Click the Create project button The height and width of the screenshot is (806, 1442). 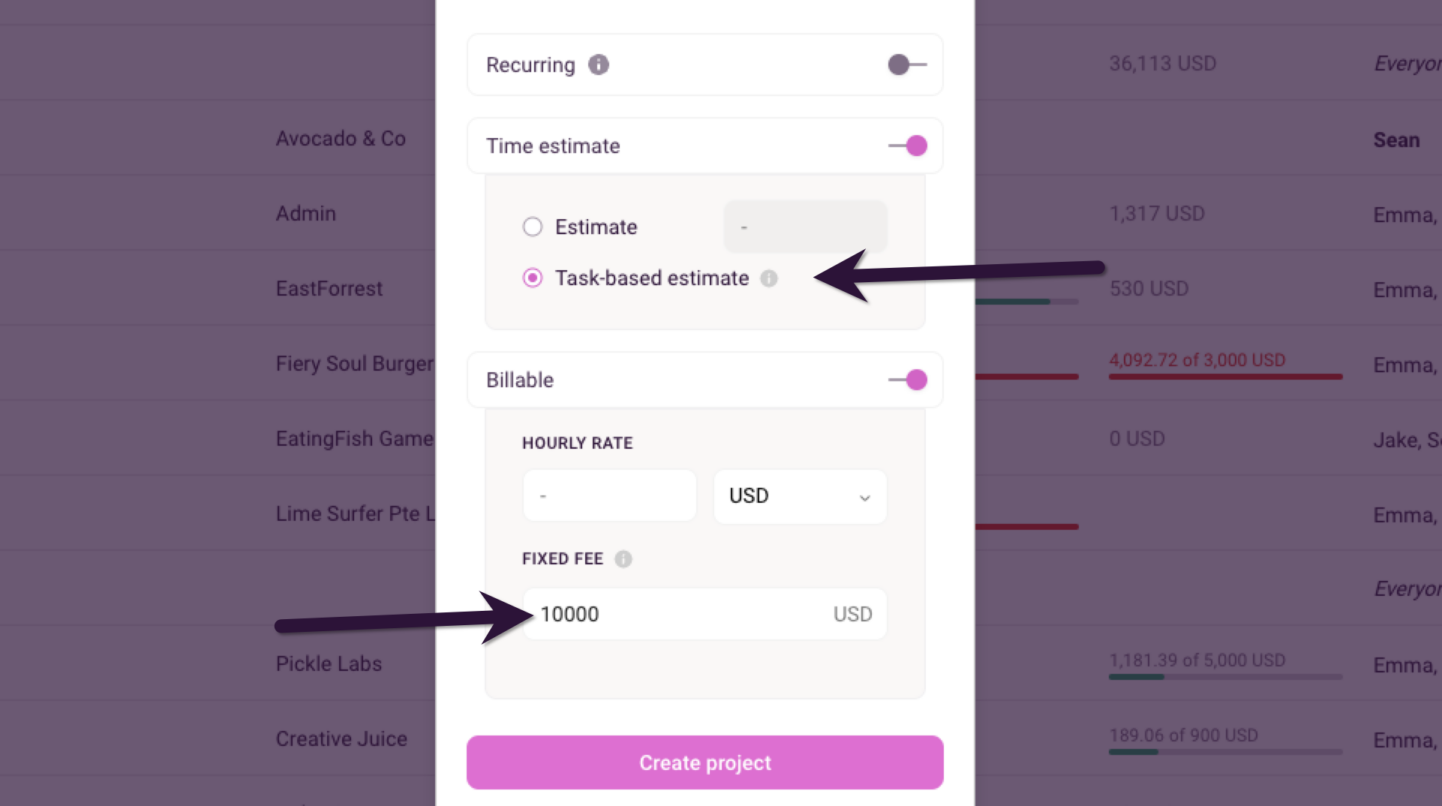pyautogui.click(x=704, y=761)
